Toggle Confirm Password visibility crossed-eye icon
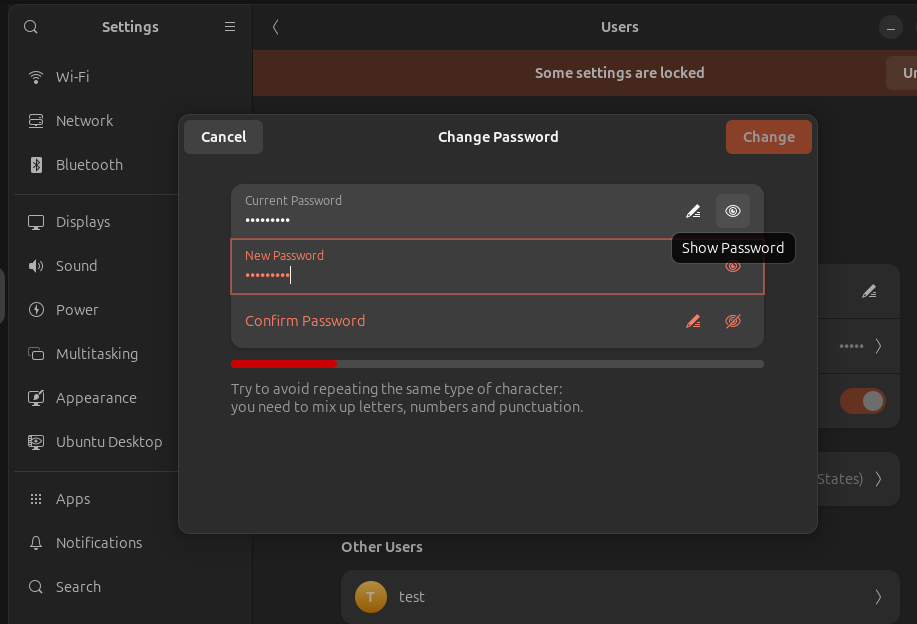The height and width of the screenshot is (624, 917). [x=733, y=321]
